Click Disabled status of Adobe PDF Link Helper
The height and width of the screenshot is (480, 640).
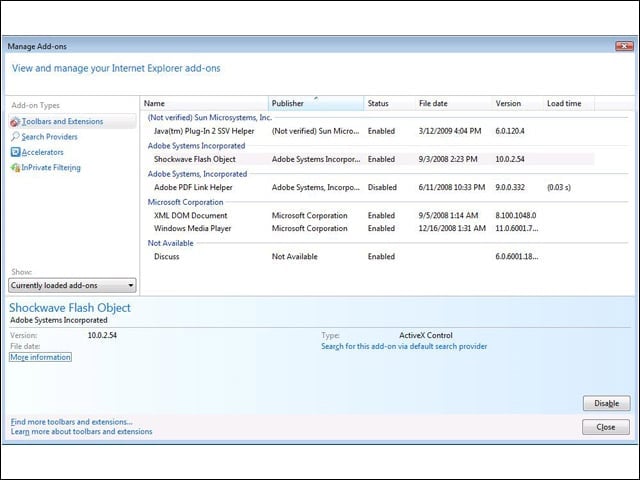point(382,187)
